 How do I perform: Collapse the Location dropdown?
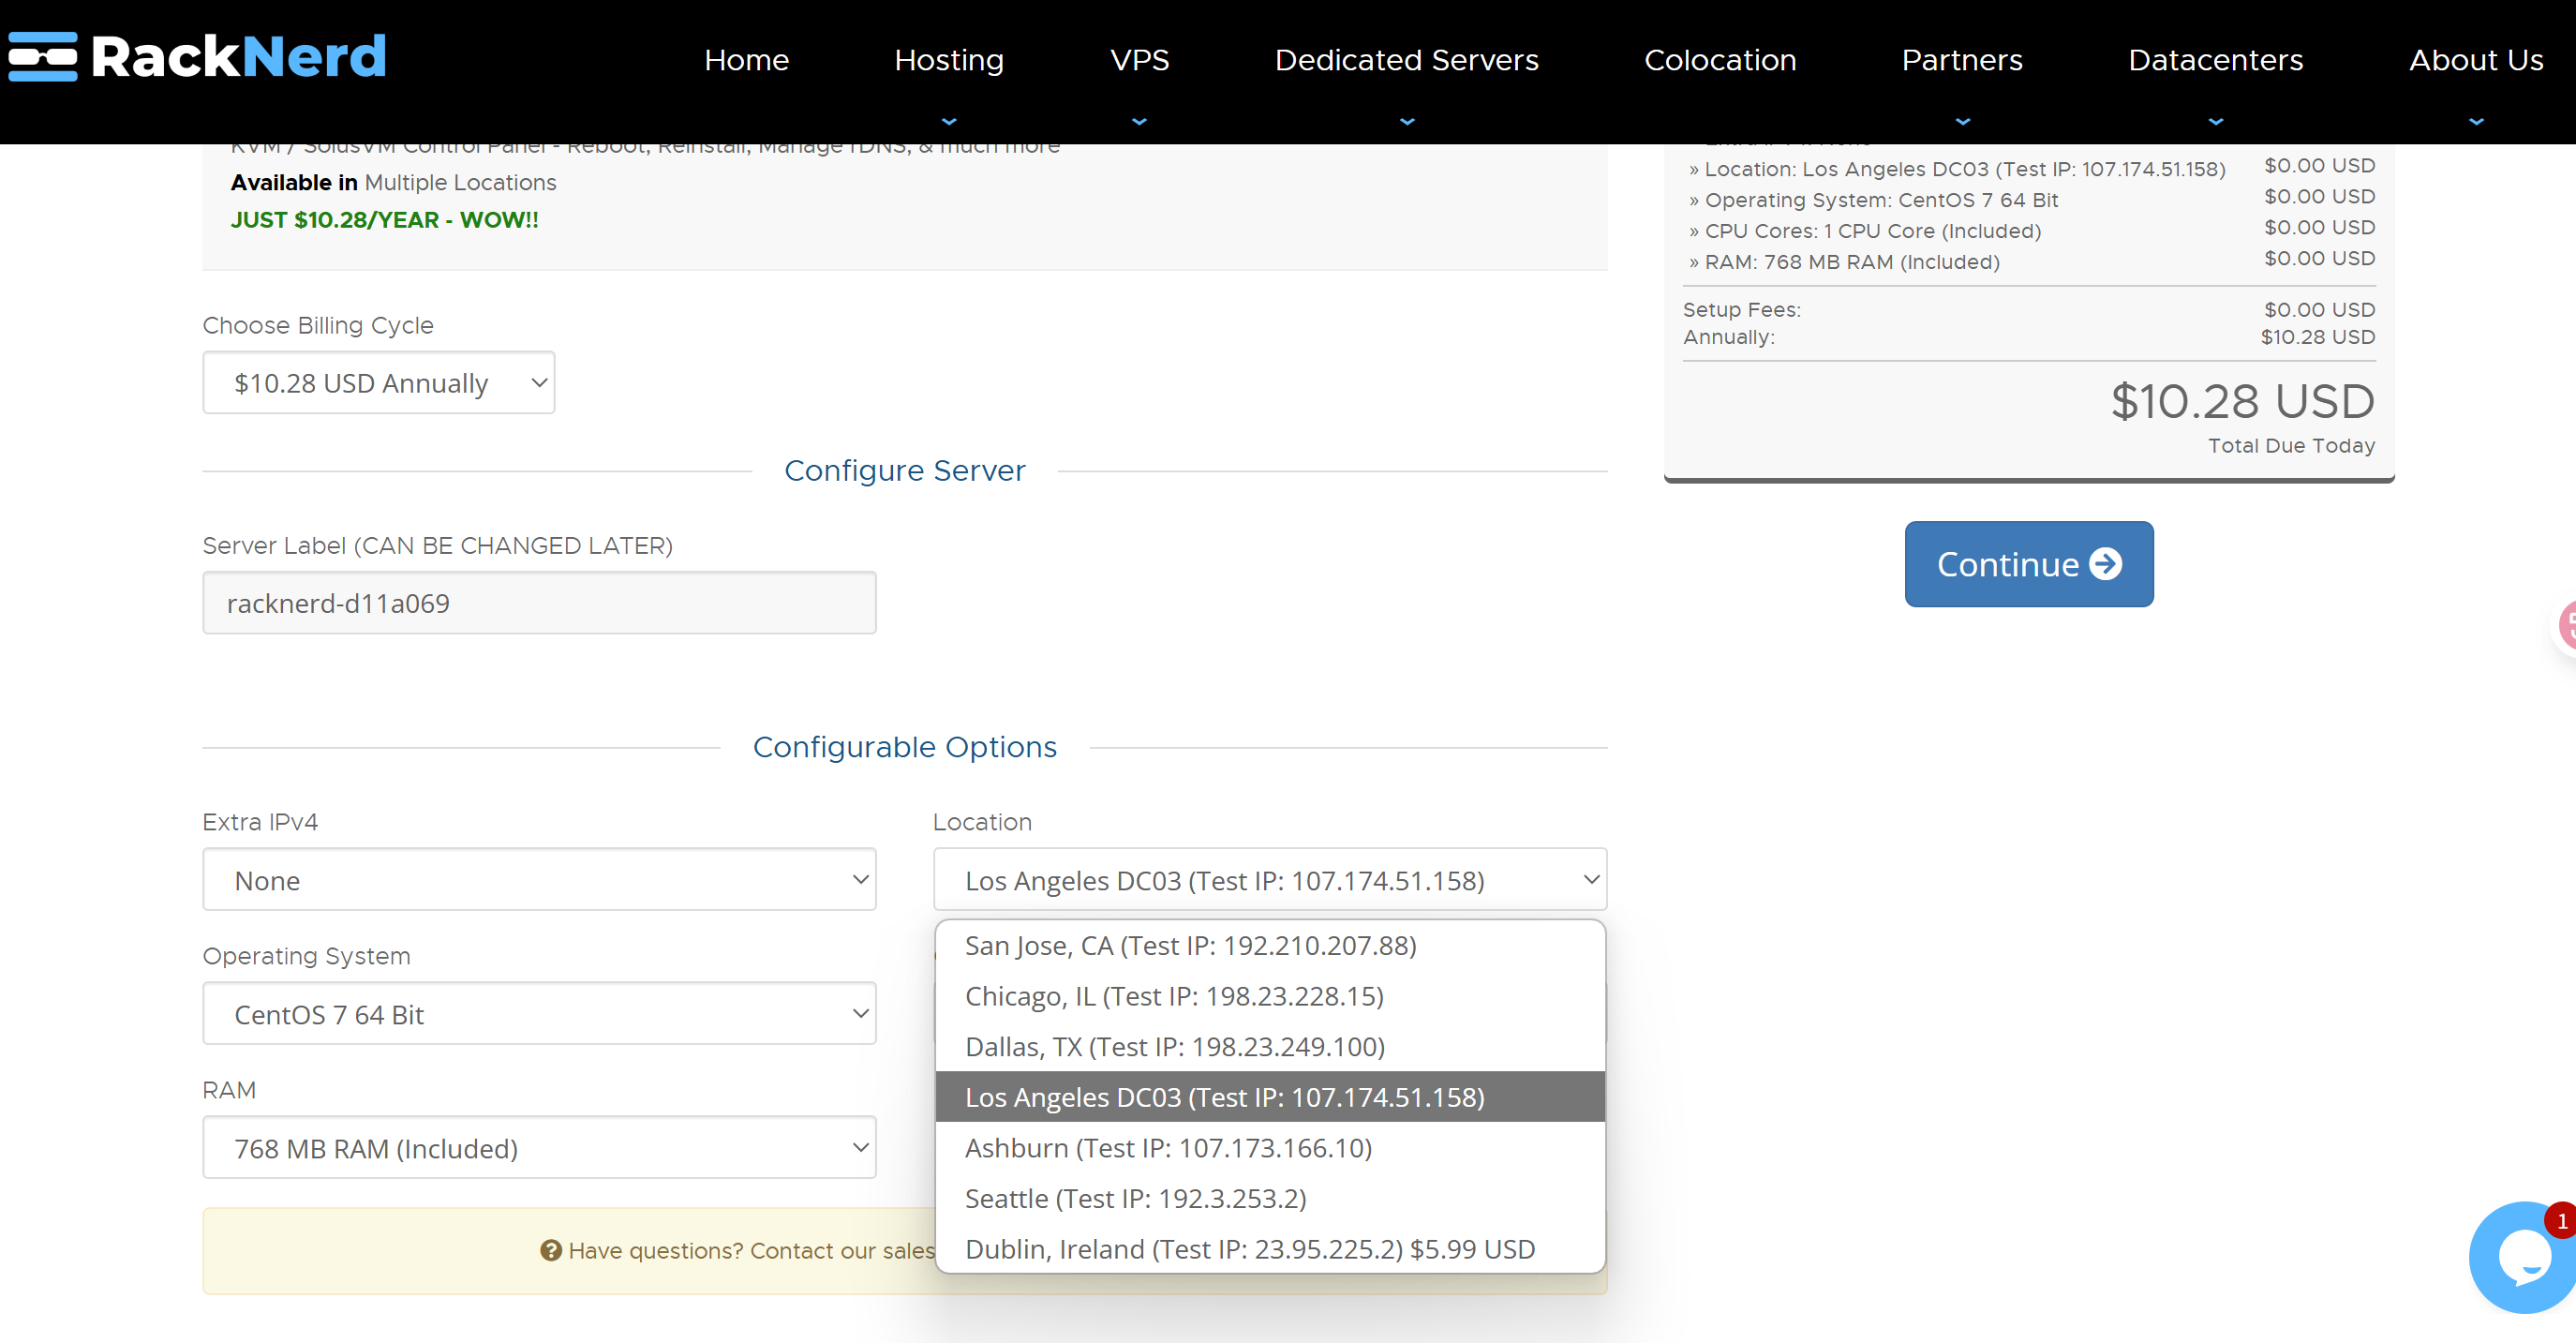click(1269, 879)
